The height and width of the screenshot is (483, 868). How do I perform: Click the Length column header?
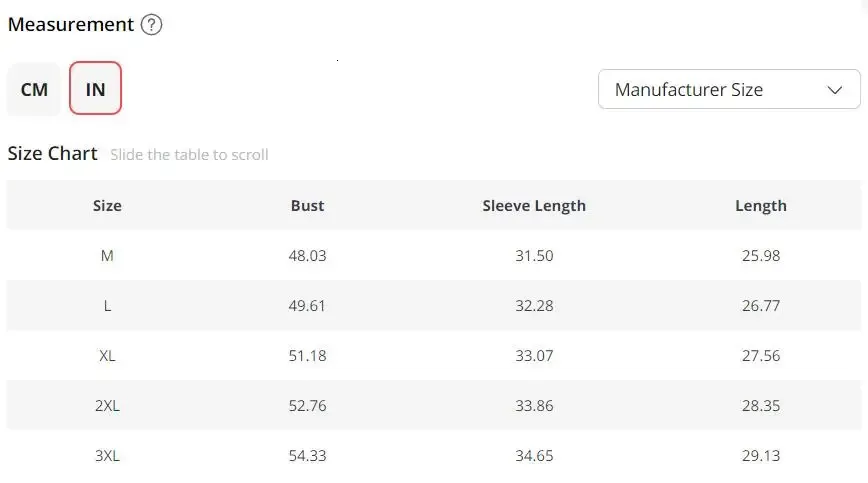760,206
